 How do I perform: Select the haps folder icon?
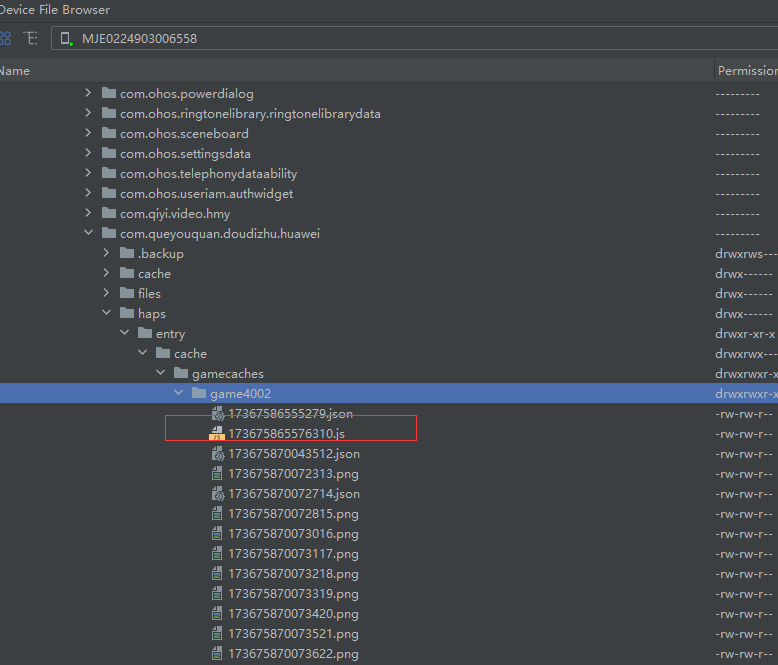pyautogui.click(x=127, y=313)
